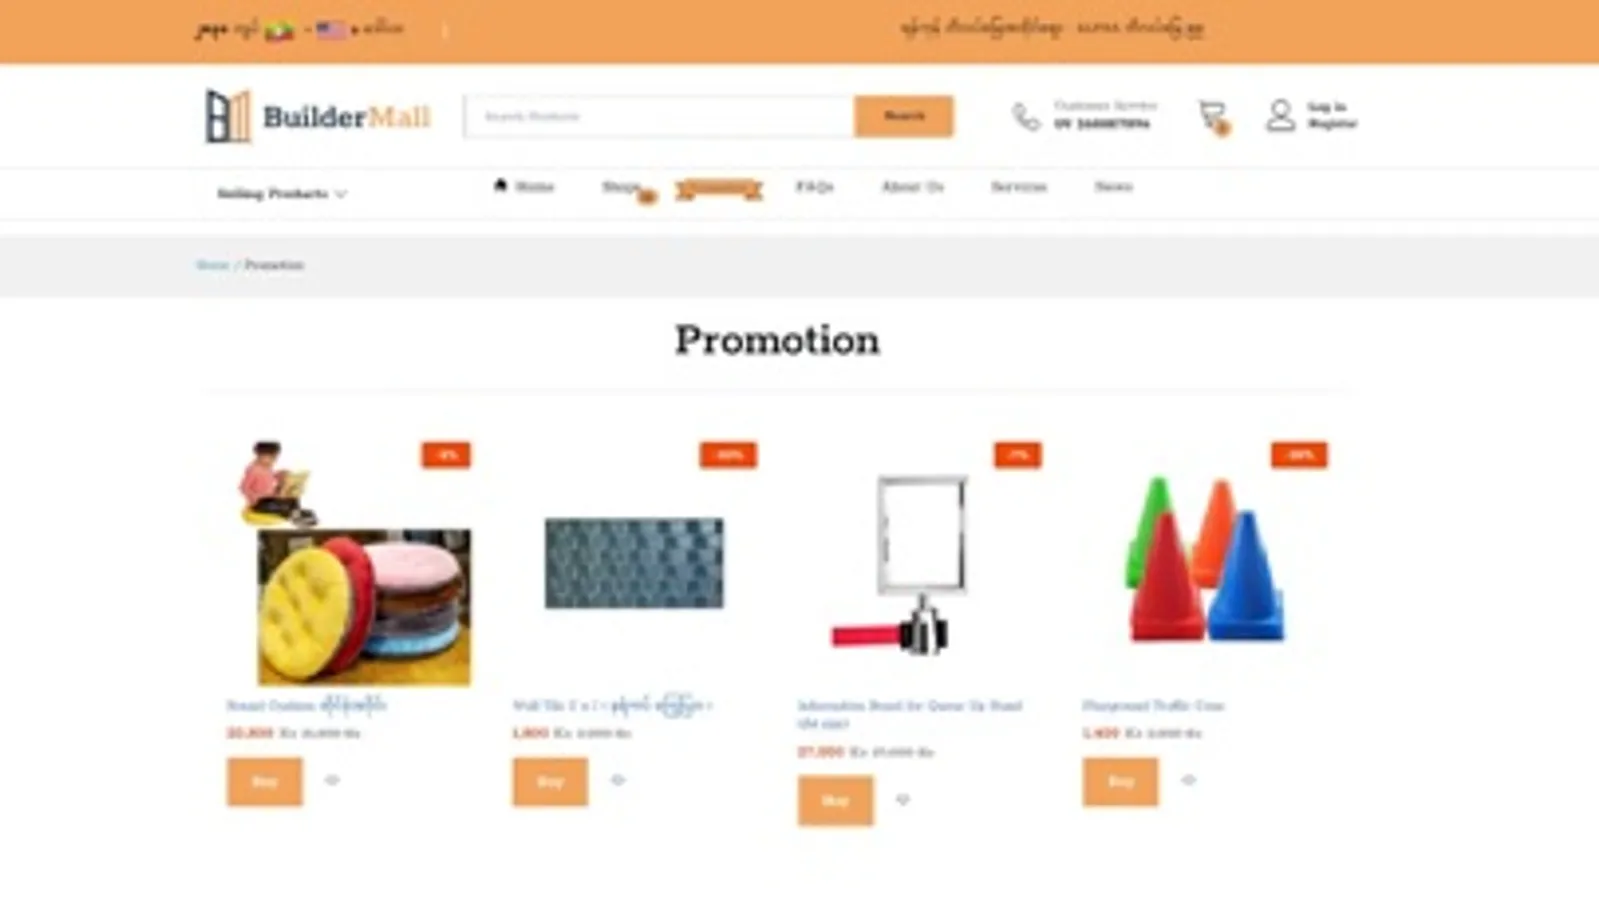Open the shopping cart icon
1599x900 pixels.
(1213, 116)
